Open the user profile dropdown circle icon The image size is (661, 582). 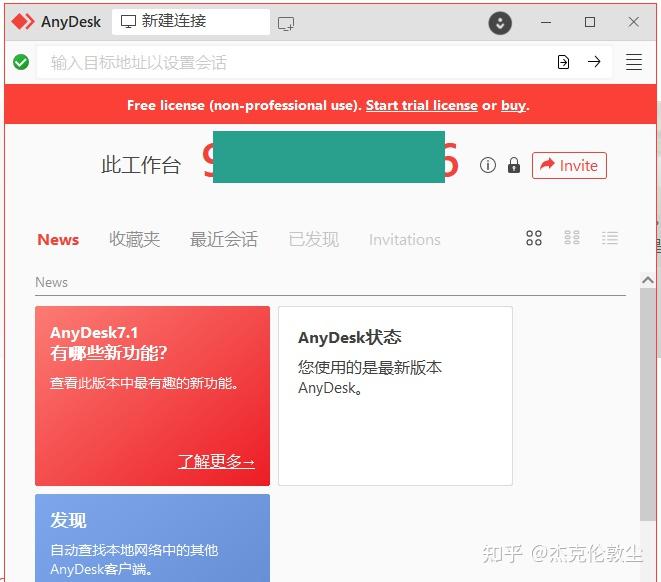click(500, 23)
